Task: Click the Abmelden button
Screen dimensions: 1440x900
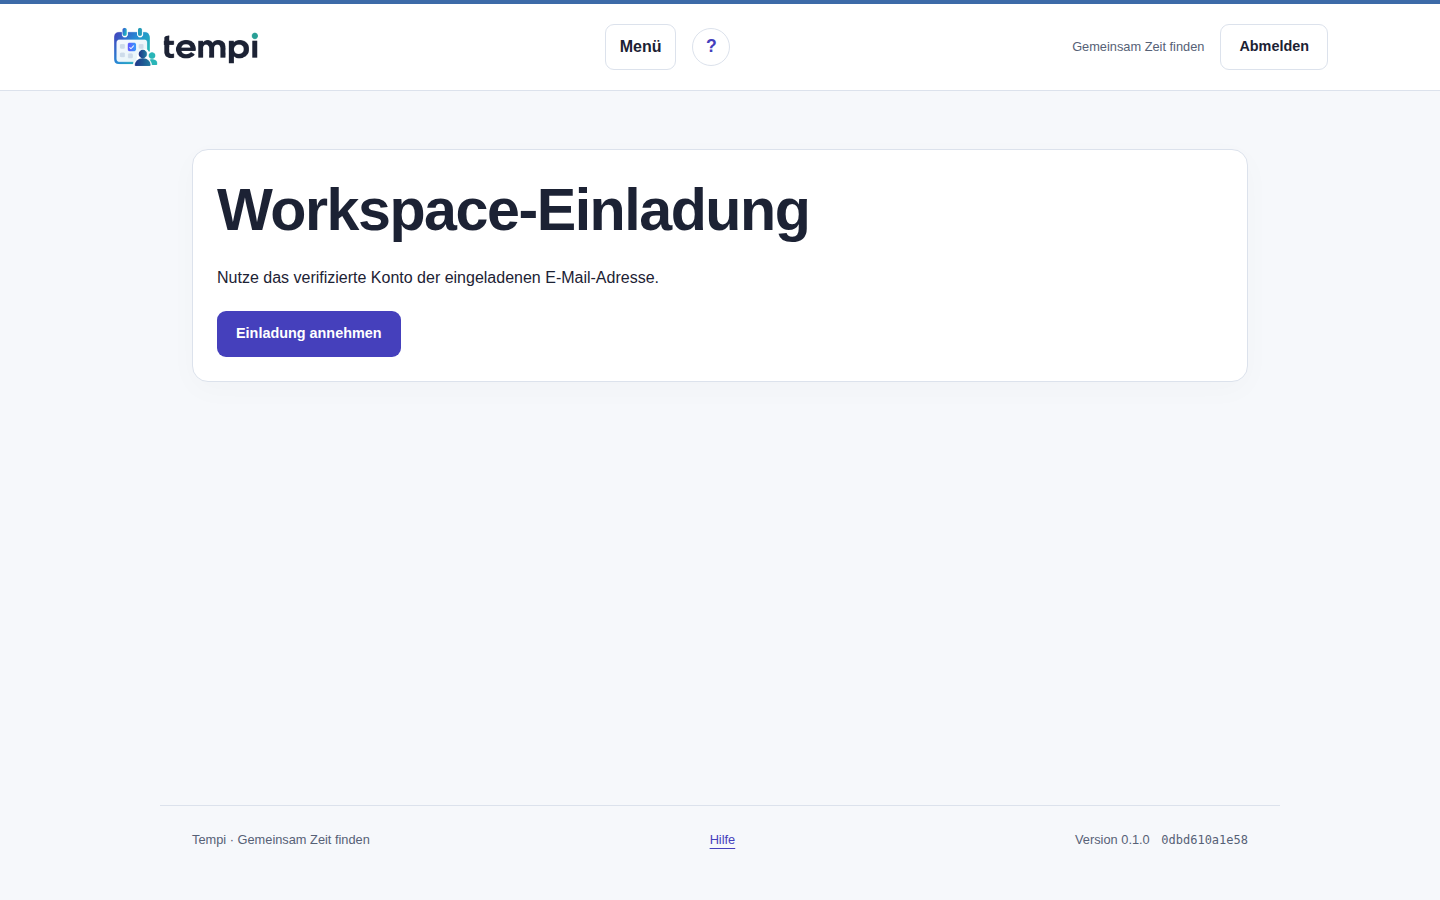Action: click(x=1274, y=47)
